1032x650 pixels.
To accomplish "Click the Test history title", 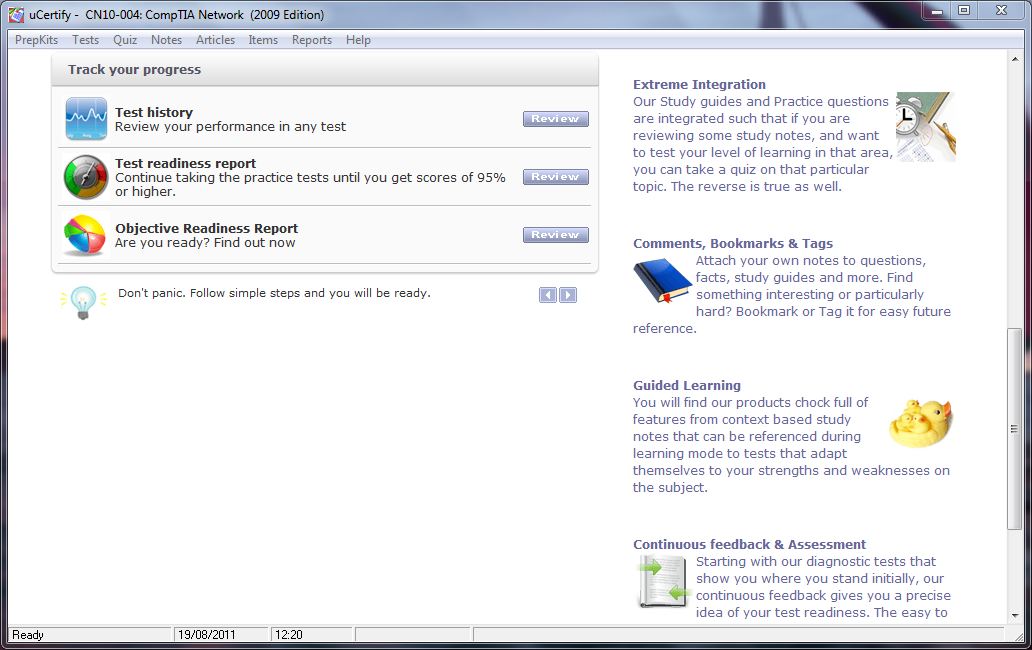I will [154, 112].
